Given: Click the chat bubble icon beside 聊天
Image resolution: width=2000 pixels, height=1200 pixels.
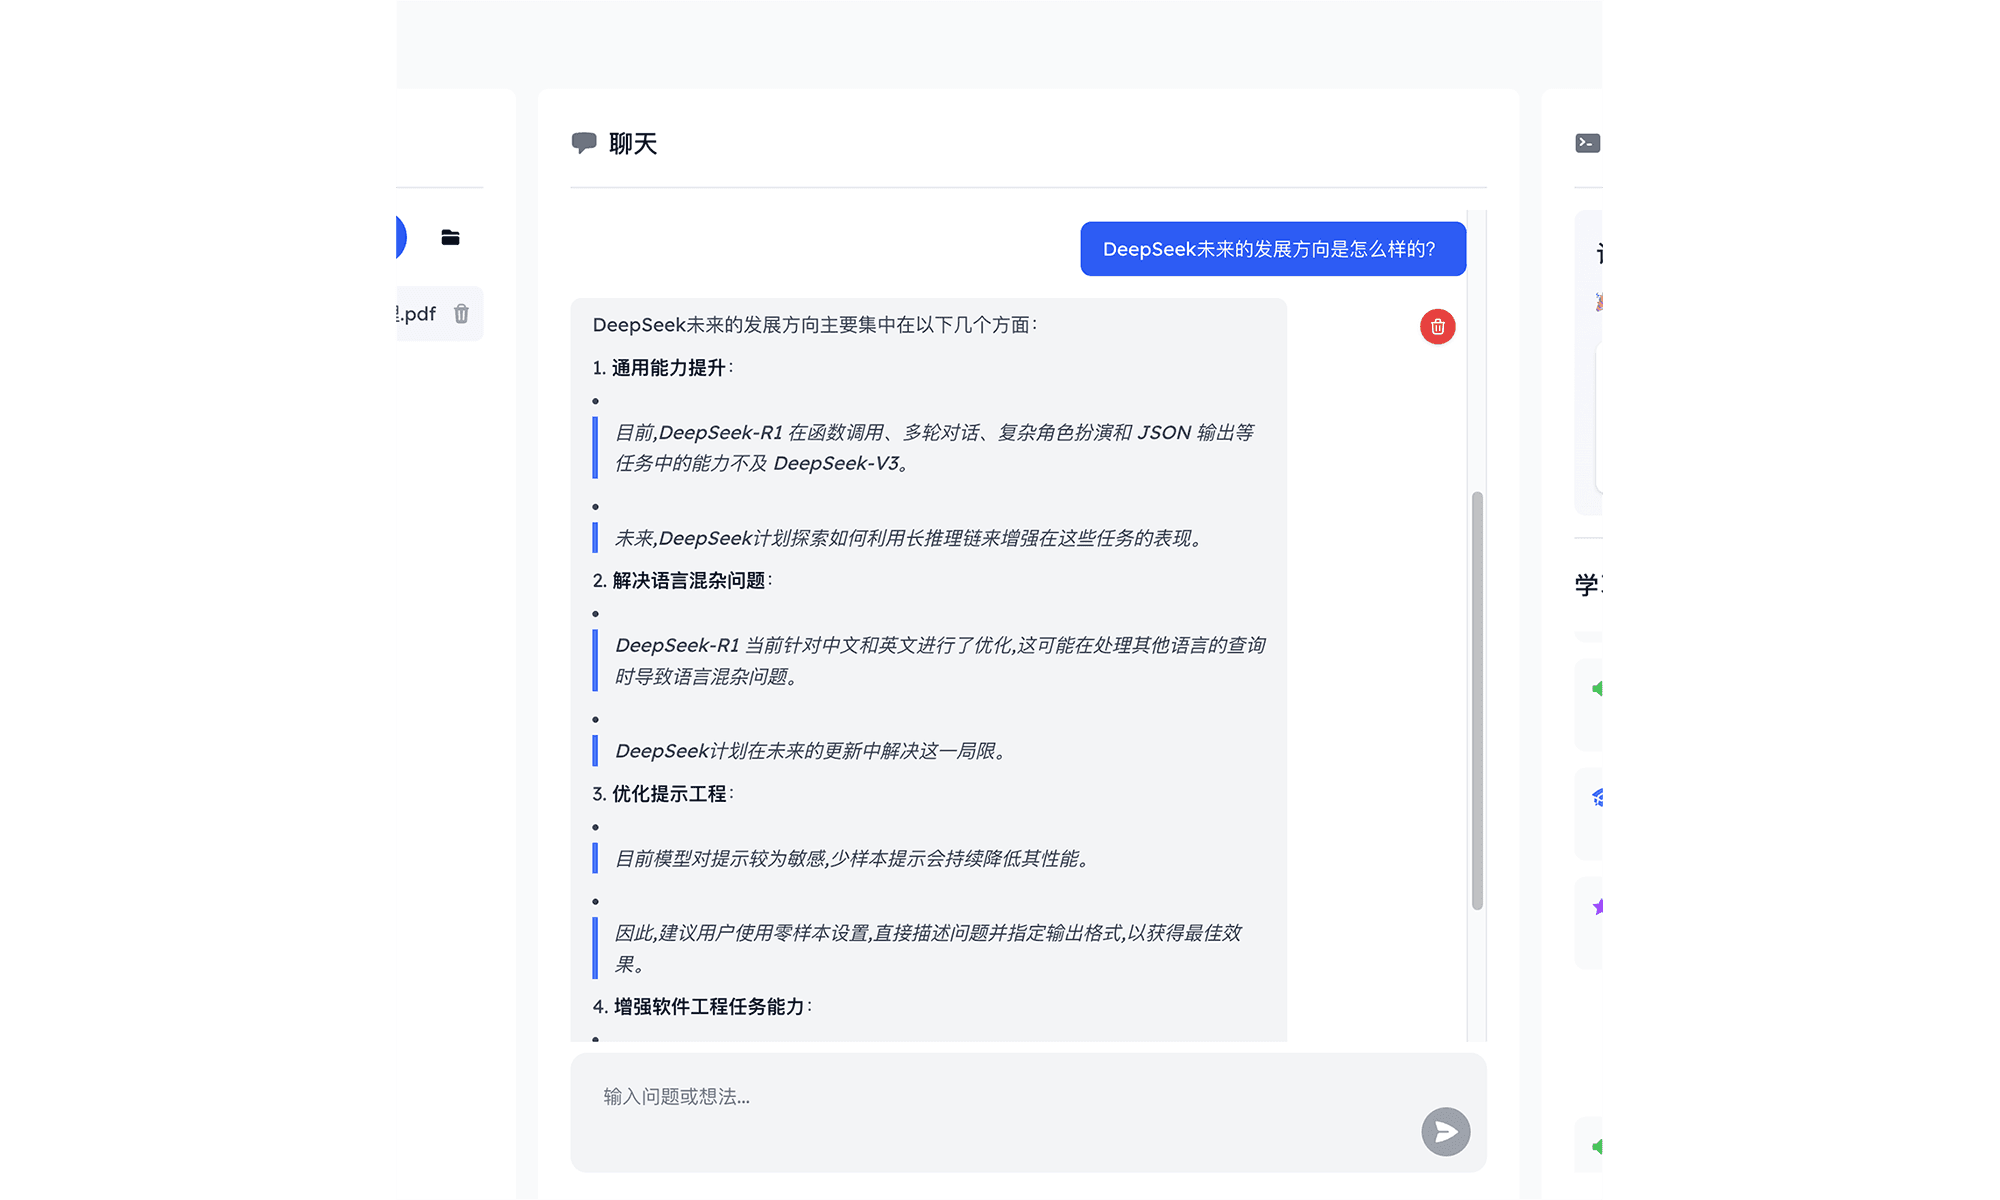Looking at the screenshot, I should point(584,143).
